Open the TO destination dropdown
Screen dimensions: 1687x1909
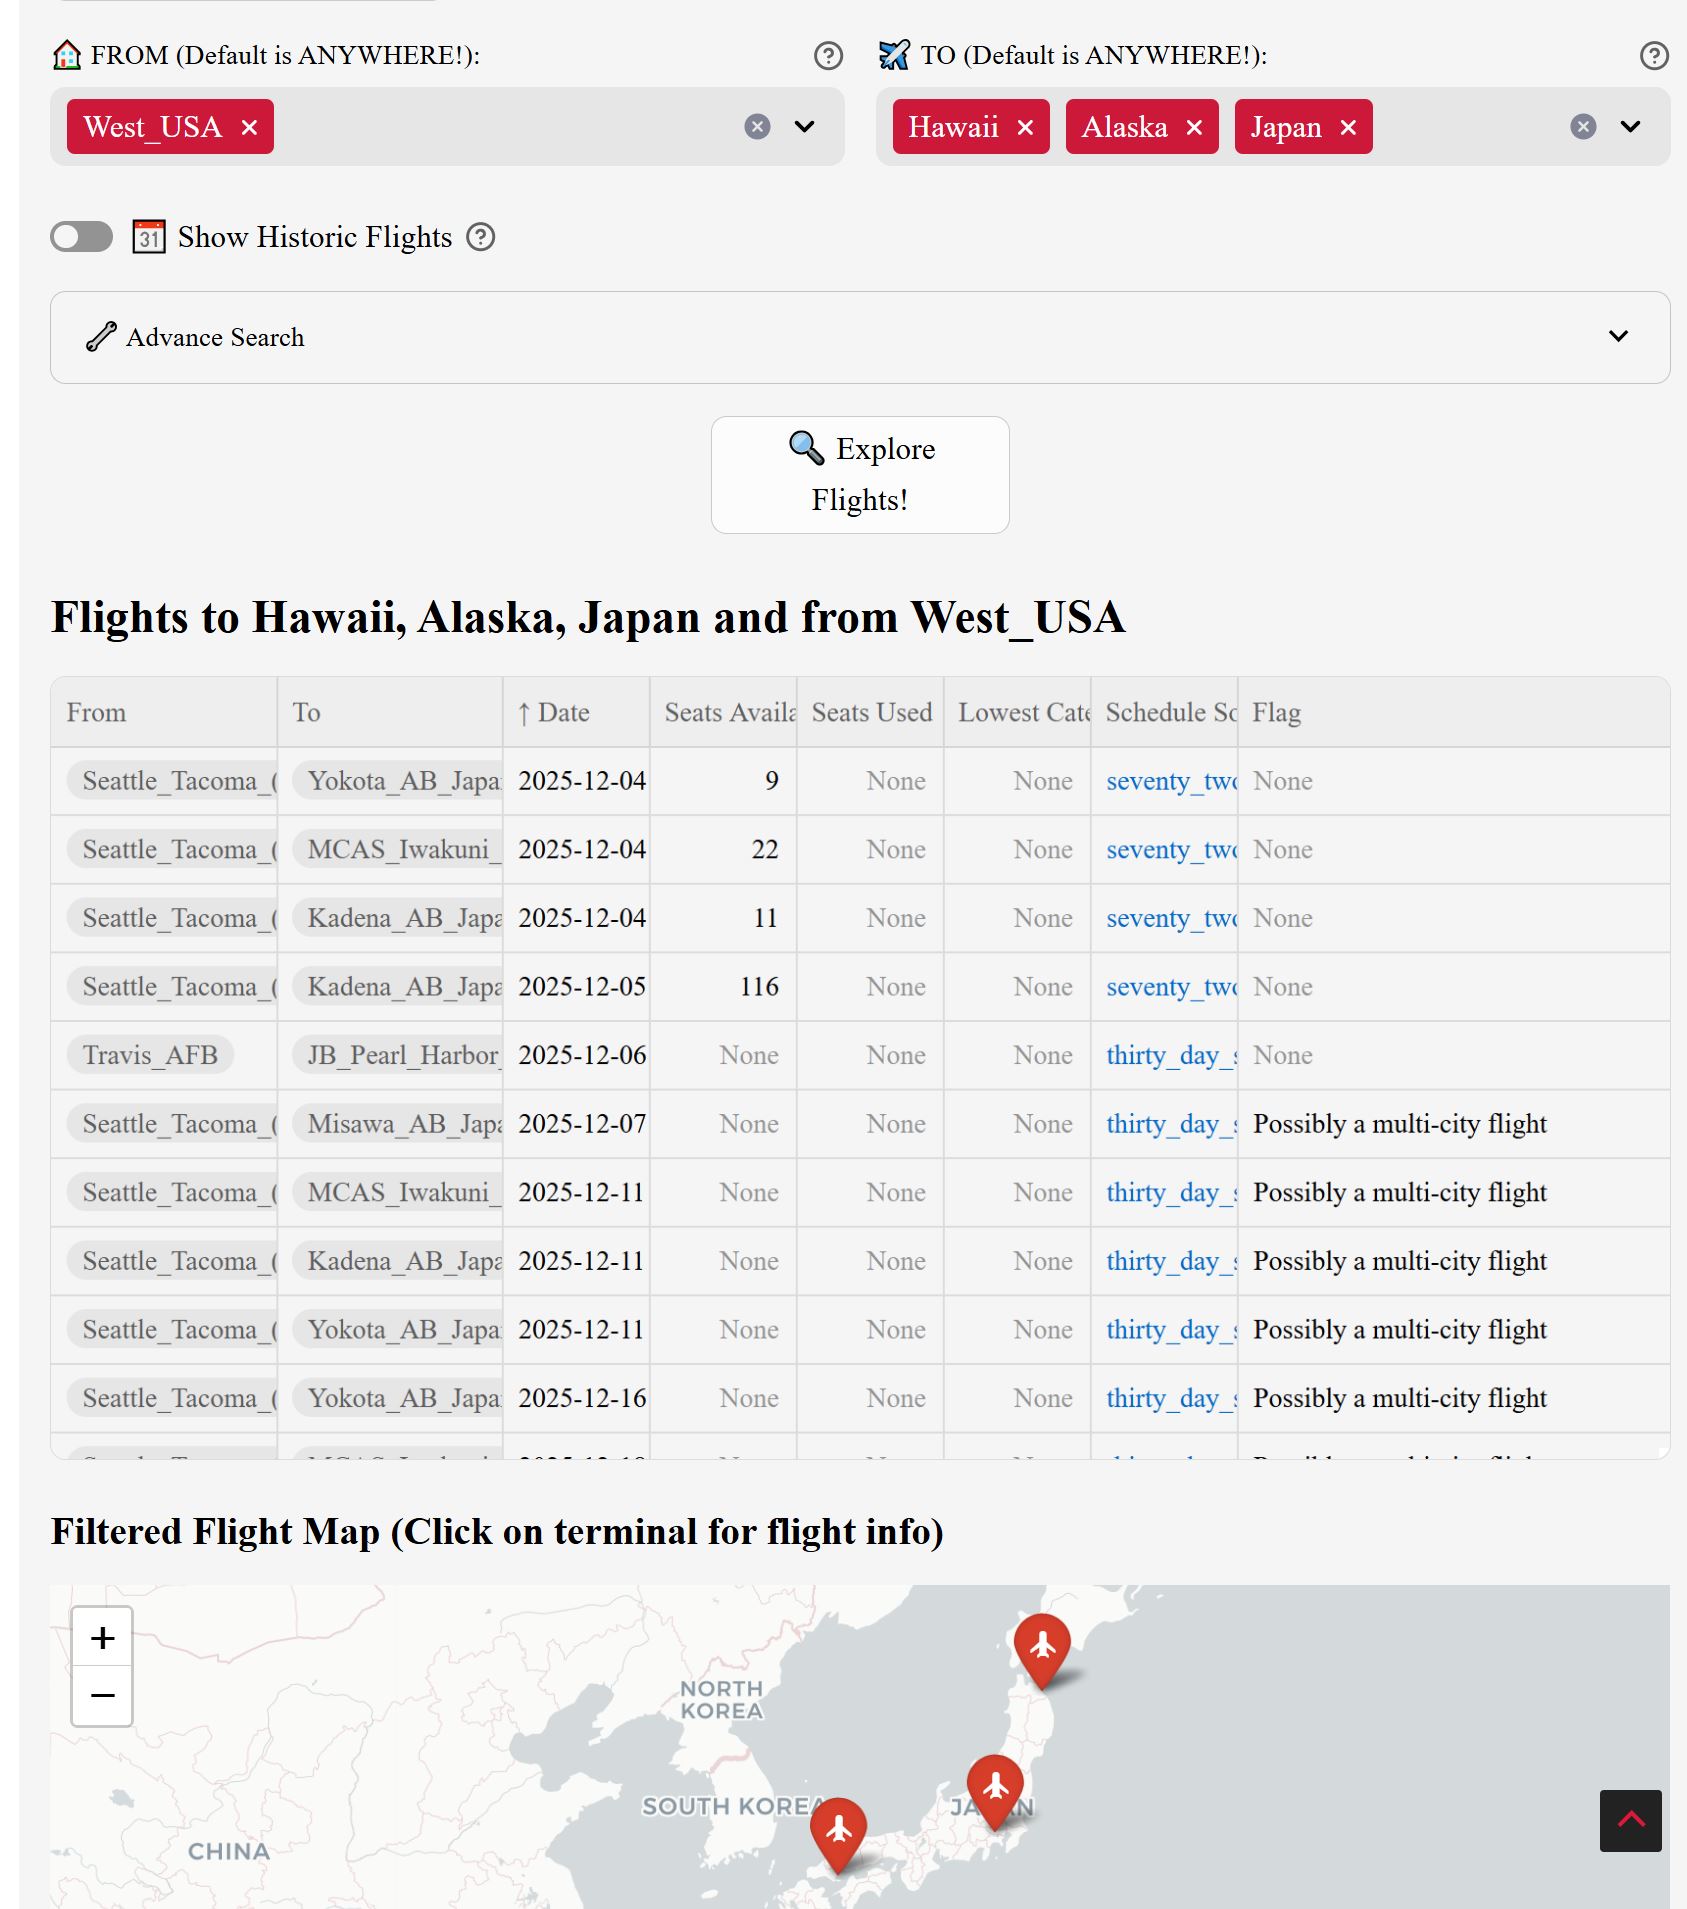pyautogui.click(x=1630, y=127)
